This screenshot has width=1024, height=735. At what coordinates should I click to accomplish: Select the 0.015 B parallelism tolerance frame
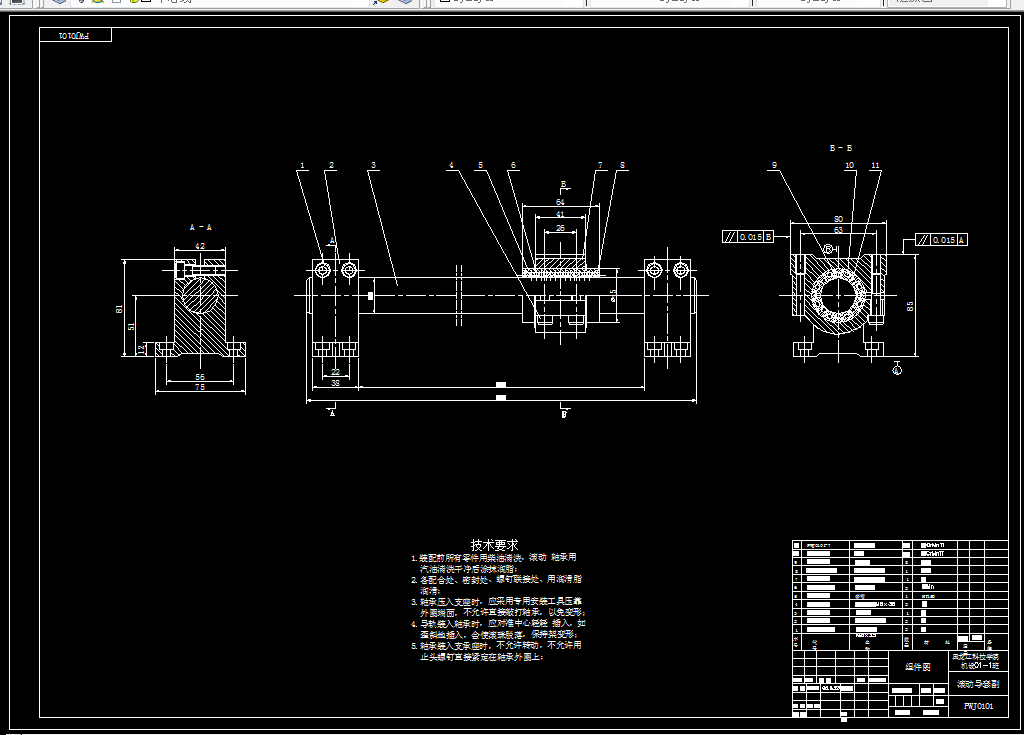pyautogui.click(x=748, y=237)
